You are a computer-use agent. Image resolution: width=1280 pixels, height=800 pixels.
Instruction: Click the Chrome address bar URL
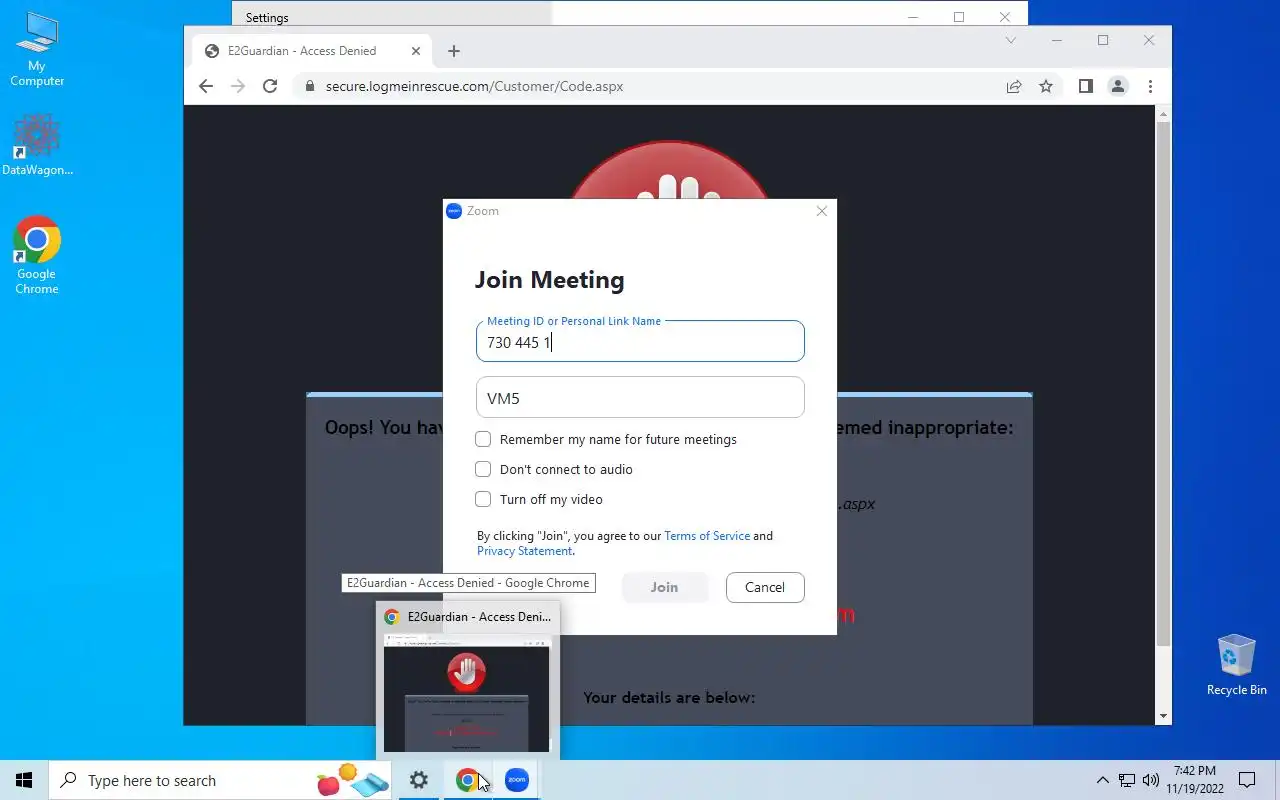click(x=474, y=86)
